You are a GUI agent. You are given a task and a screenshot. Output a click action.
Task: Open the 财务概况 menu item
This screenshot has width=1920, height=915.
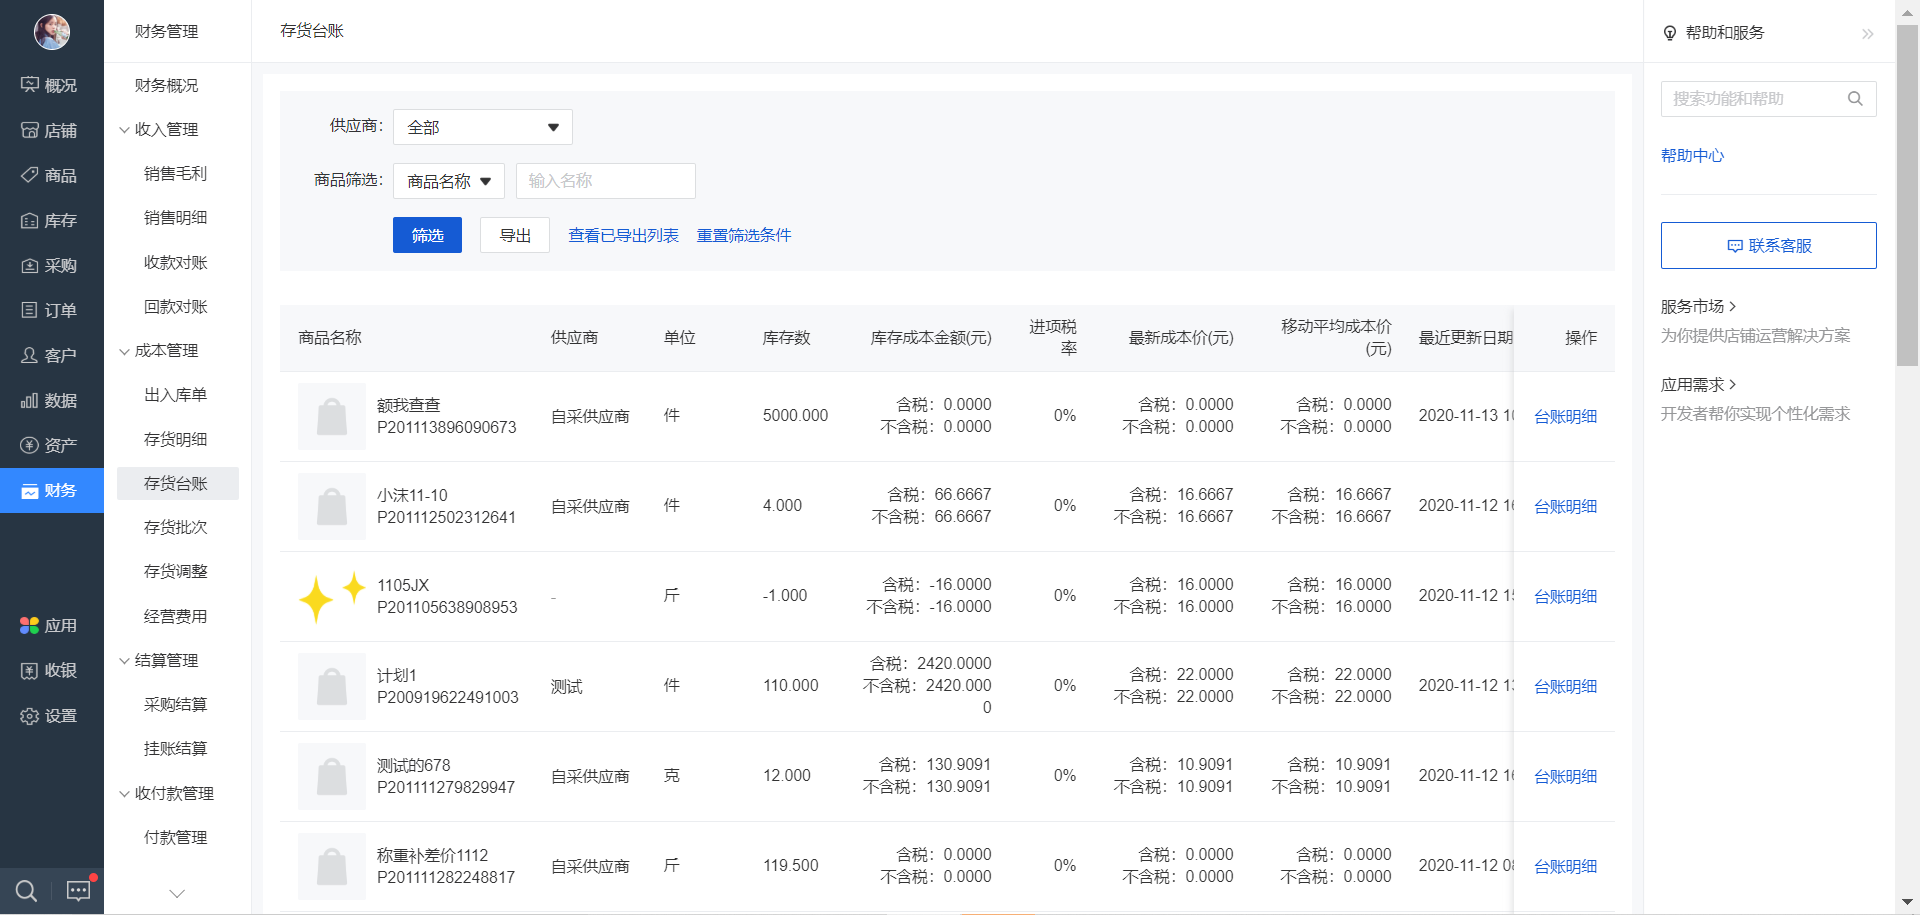[167, 85]
